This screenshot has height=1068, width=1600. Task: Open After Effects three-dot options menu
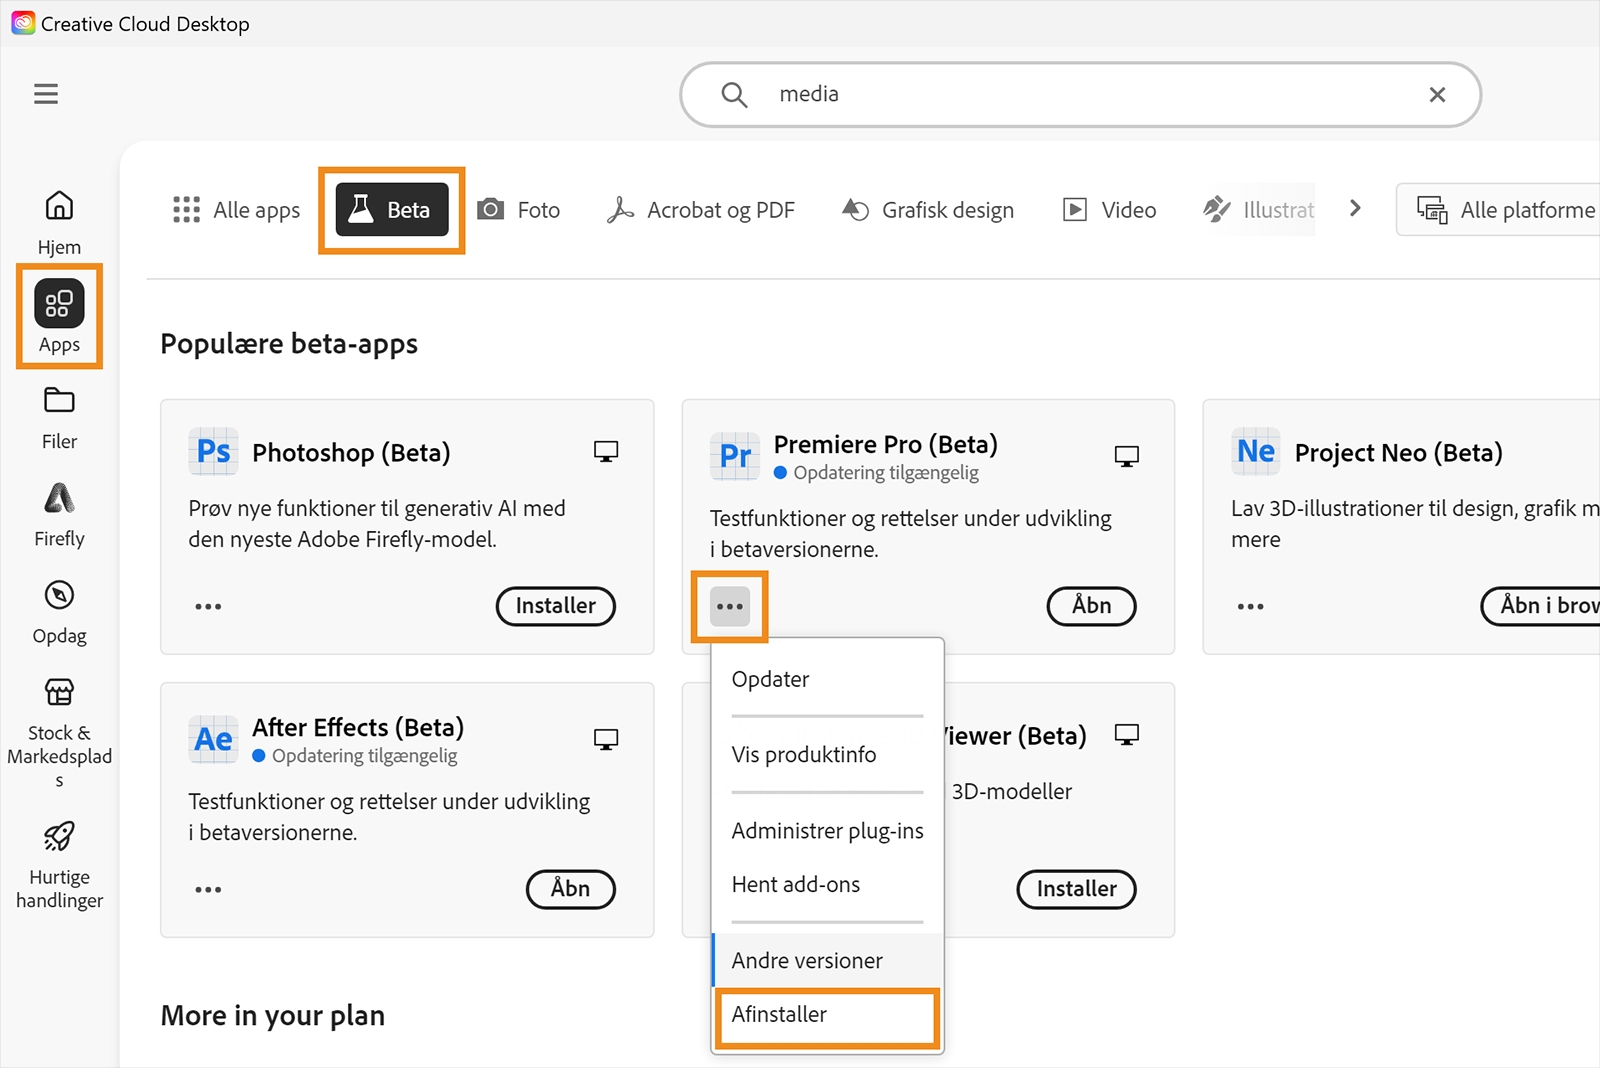[208, 889]
